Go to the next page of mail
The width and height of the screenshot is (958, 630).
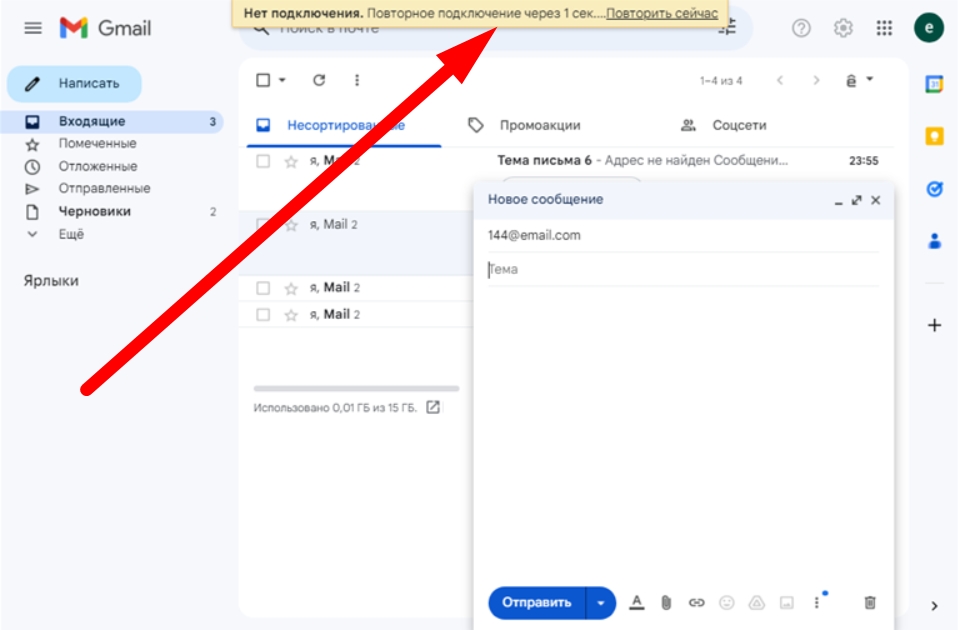coord(816,81)
